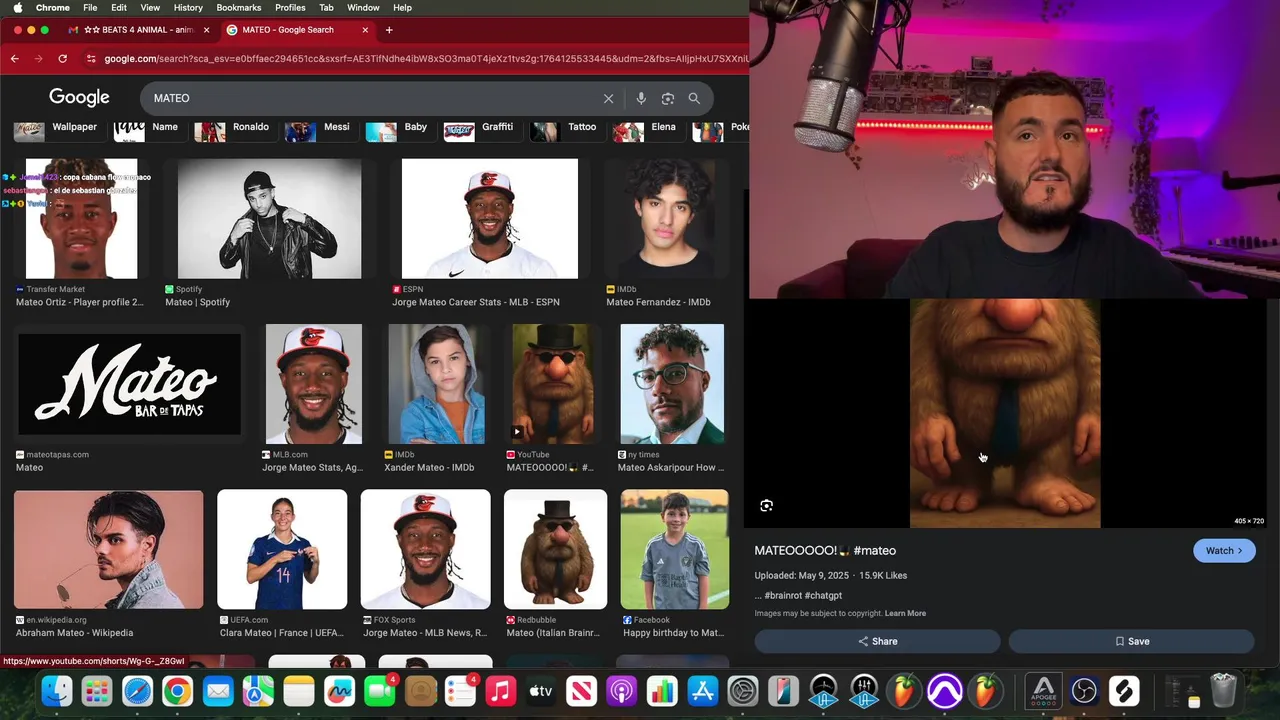Open Google Chrome in the dock
Image resolution: width=1280 pixels, height=720 pixels.
click(x=178, y=691)
